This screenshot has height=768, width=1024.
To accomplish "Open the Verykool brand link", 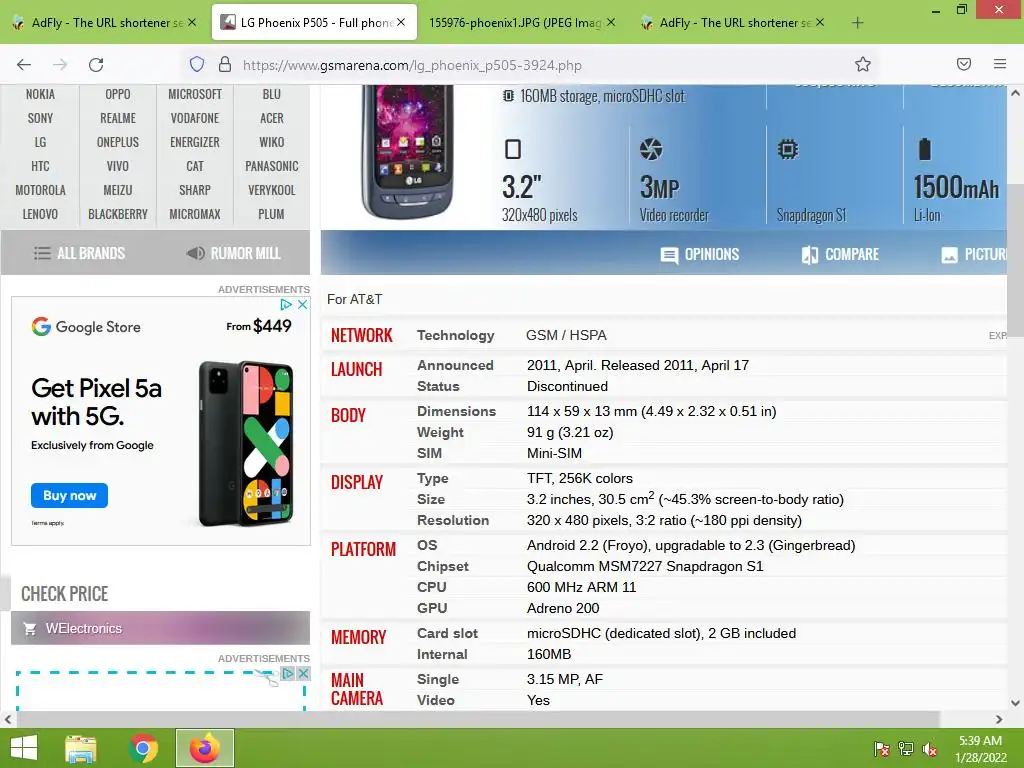I will click(x=272, y=190).
